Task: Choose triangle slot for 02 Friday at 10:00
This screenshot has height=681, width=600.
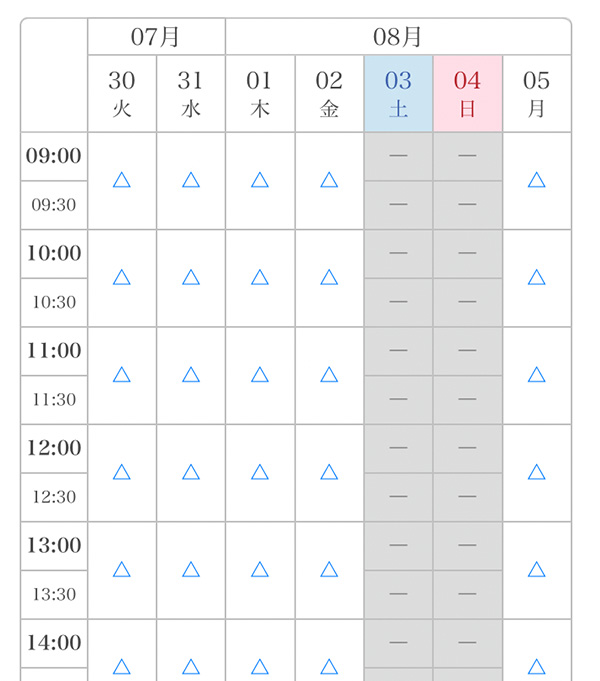Action: tap(329, 277)
